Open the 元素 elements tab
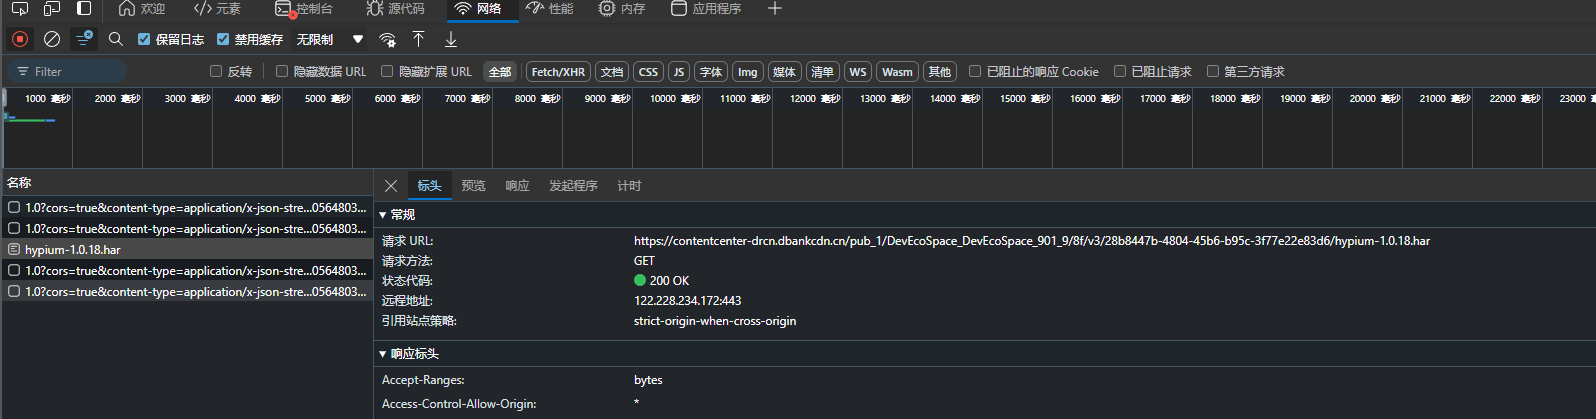 click(x=217, y=9)
